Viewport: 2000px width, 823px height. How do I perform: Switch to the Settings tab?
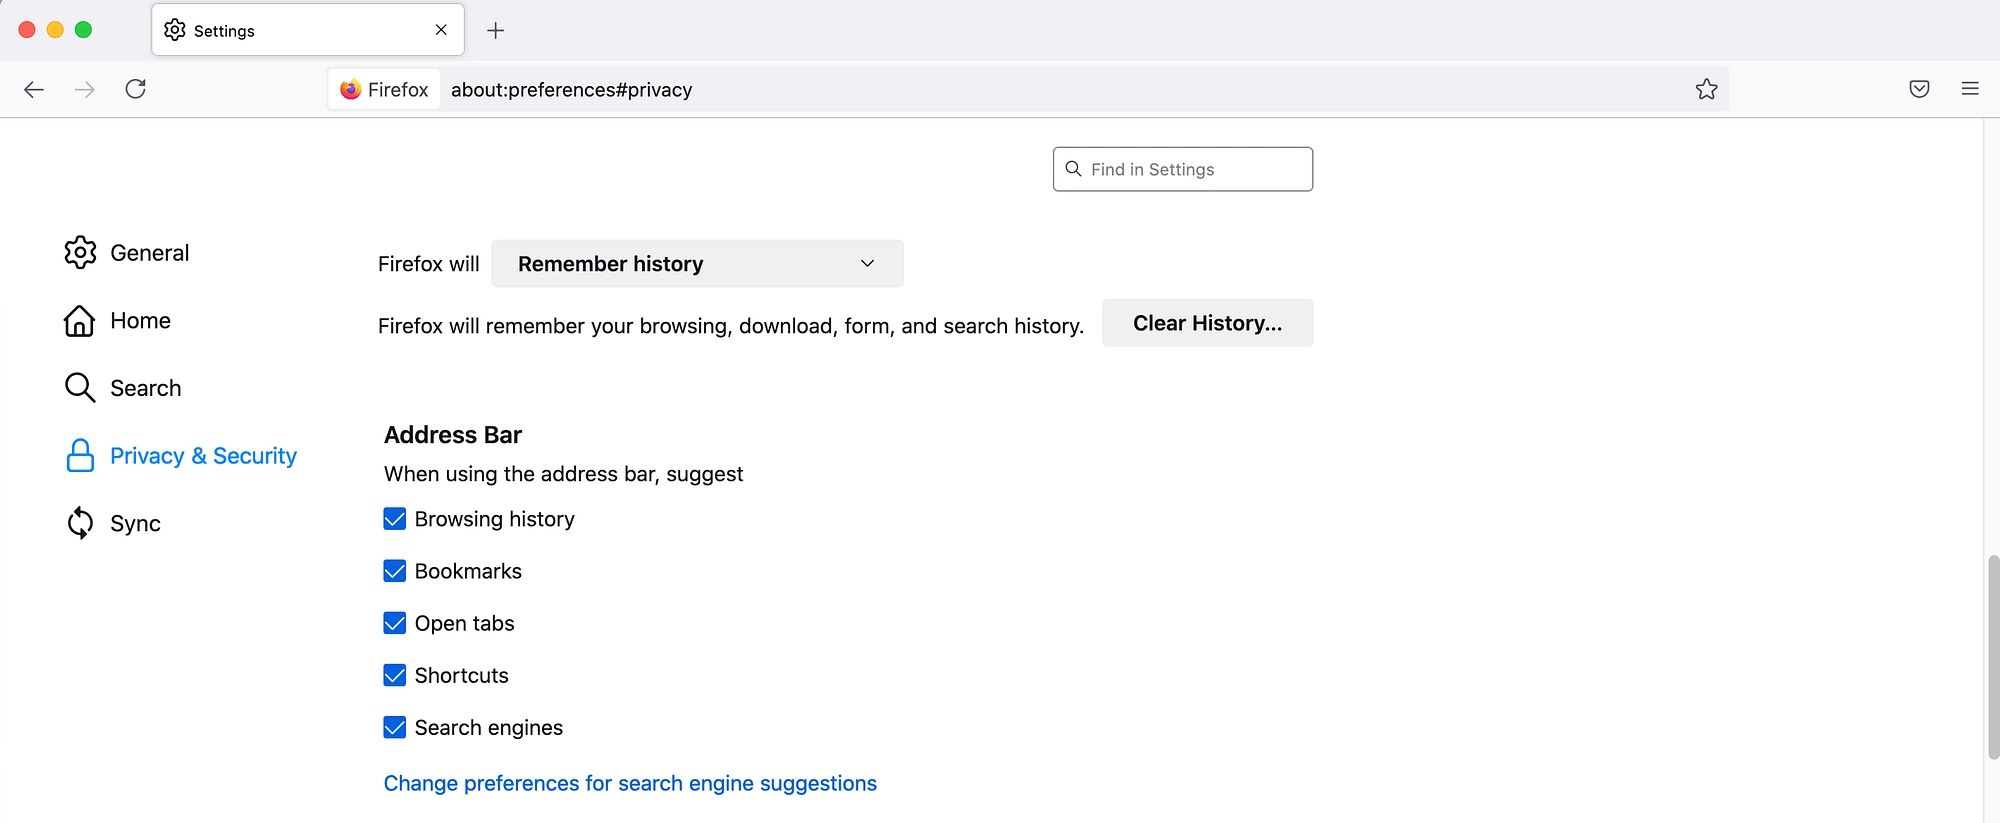pos(308,30)
